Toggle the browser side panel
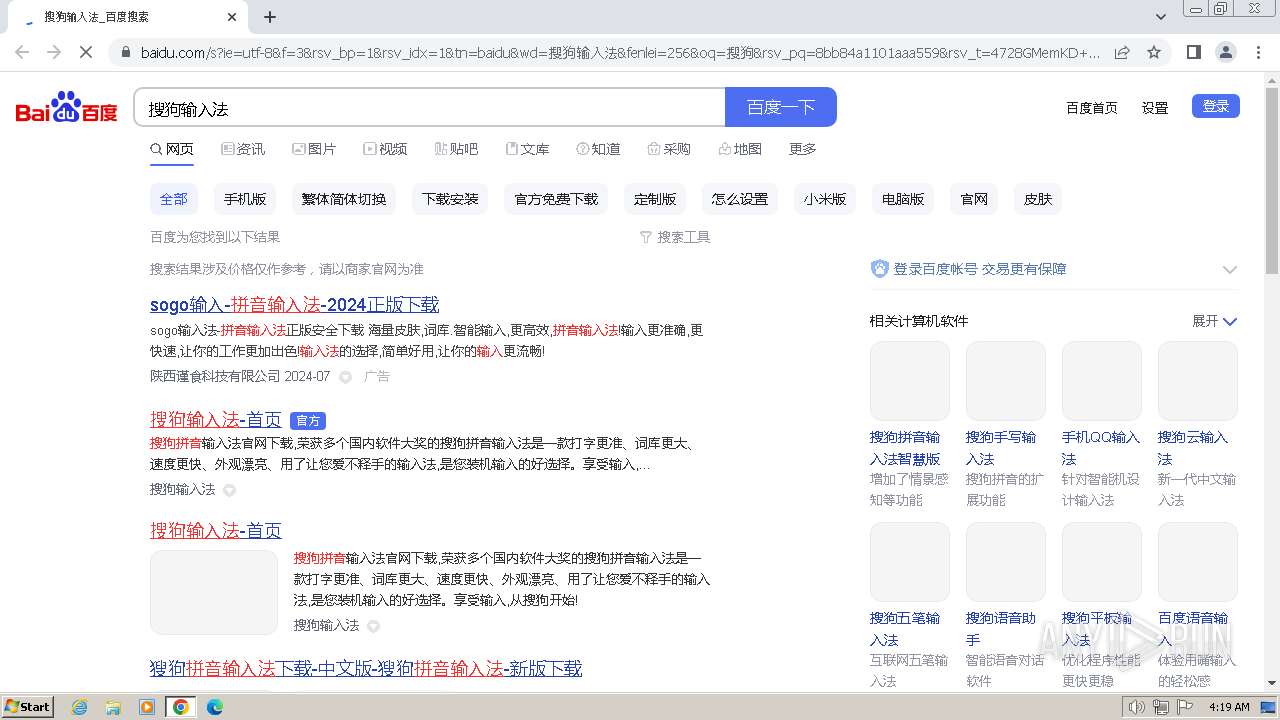 tap(1193, 52)
